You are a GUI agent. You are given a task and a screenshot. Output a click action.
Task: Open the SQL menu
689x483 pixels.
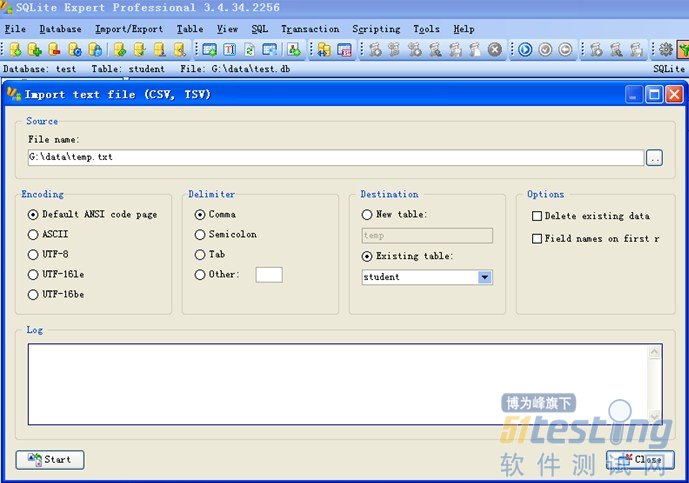[260, 29]
